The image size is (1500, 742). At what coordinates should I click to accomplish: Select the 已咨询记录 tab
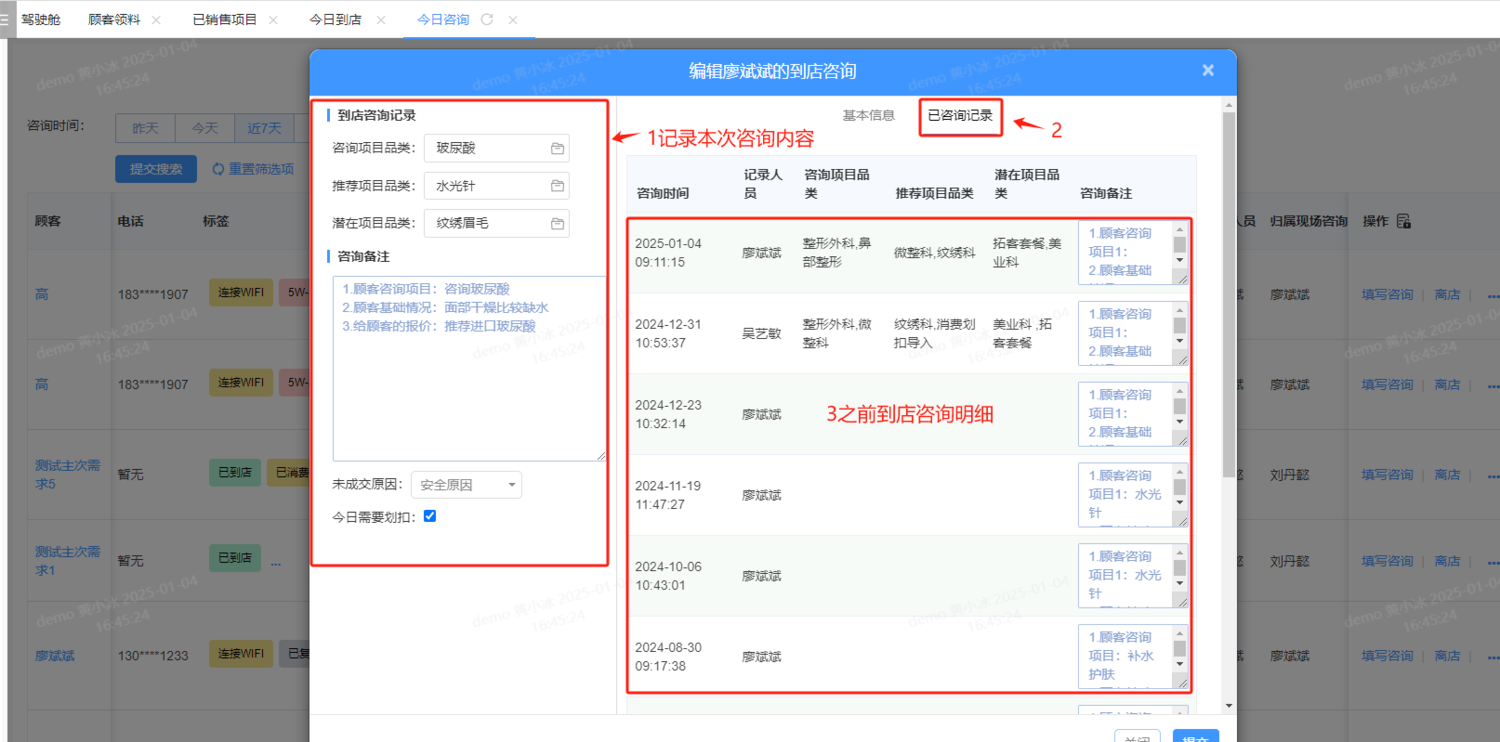(x=960, y=116)
